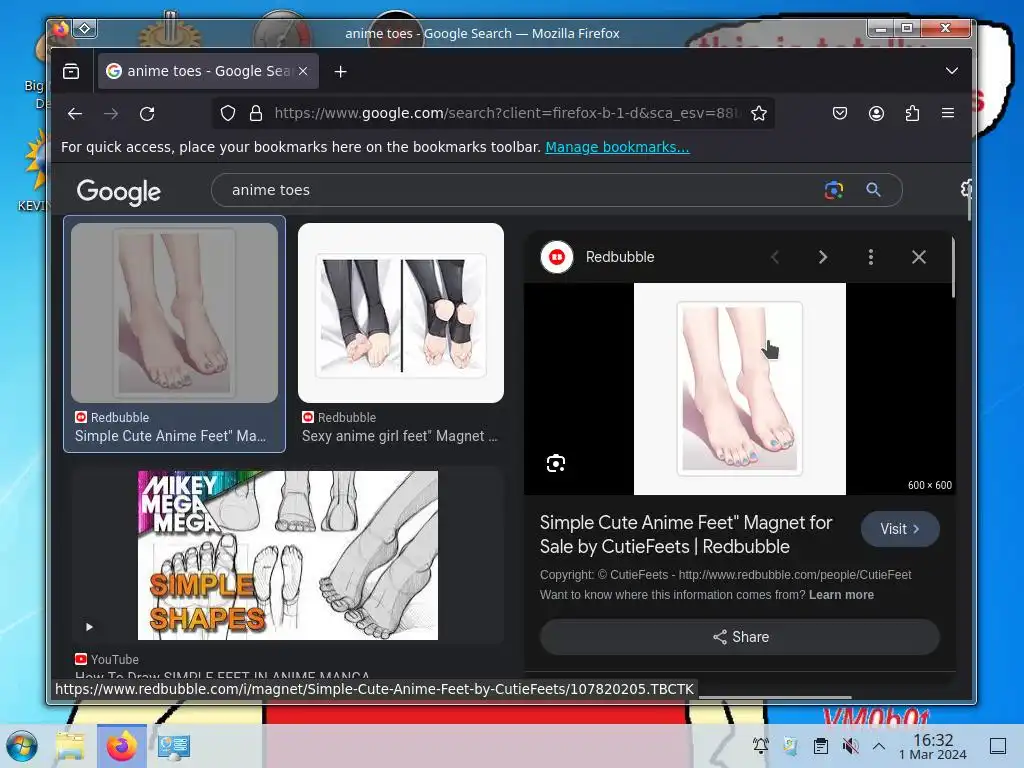Open the extensions puzzle icon
Viewport: 1024px width, 768px height.
912,114
